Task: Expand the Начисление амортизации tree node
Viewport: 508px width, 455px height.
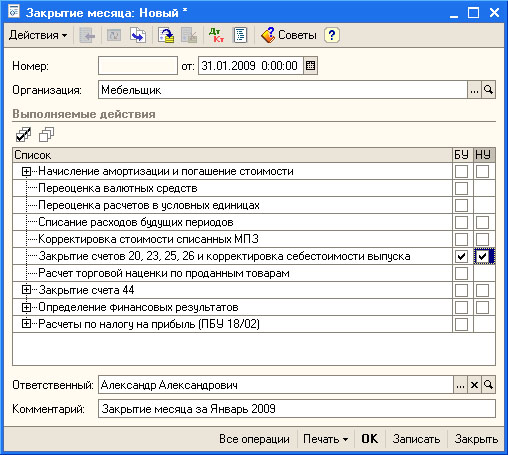Action: pos(26,171)
